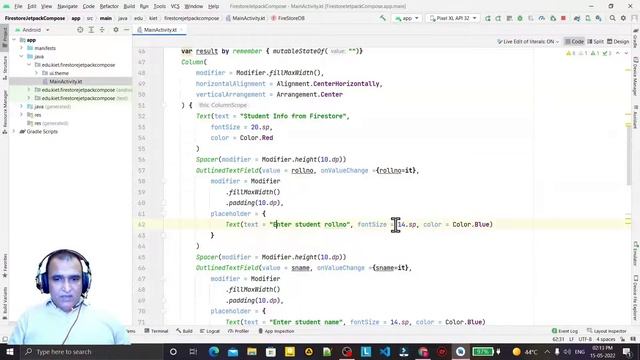Click the green Debug bug icon
This screenshot has width=640, height=360.
(x=520, y=18)
